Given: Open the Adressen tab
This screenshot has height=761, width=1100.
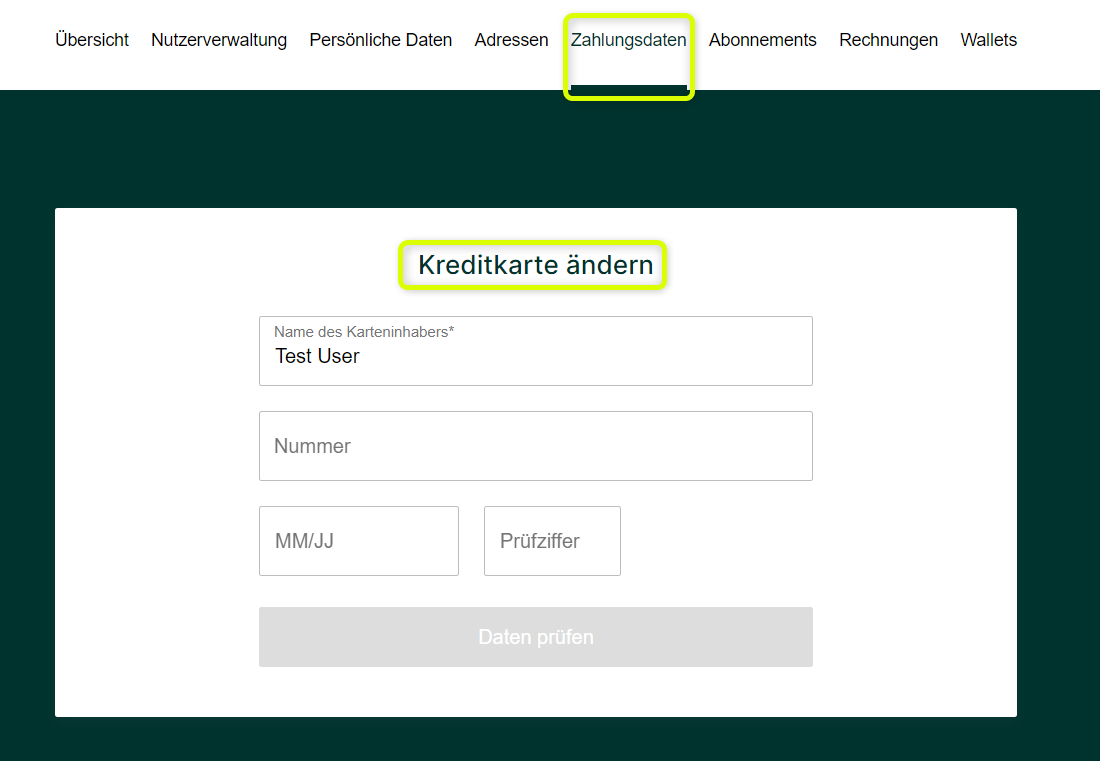Looking at the screenshot, I should [x=511, y=40].
